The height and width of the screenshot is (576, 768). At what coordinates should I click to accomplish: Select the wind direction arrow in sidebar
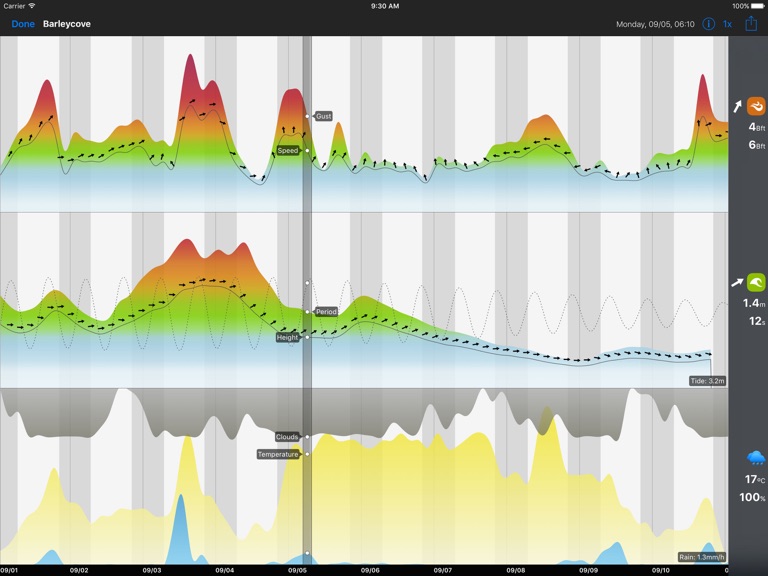pyautogui.click(x=738, y=106)
